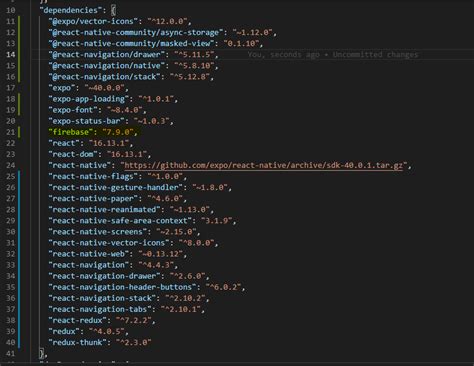This screenshot has width=474, height=366.
Task: Click the "^4.6.0" version value
Action: point(165,199)
